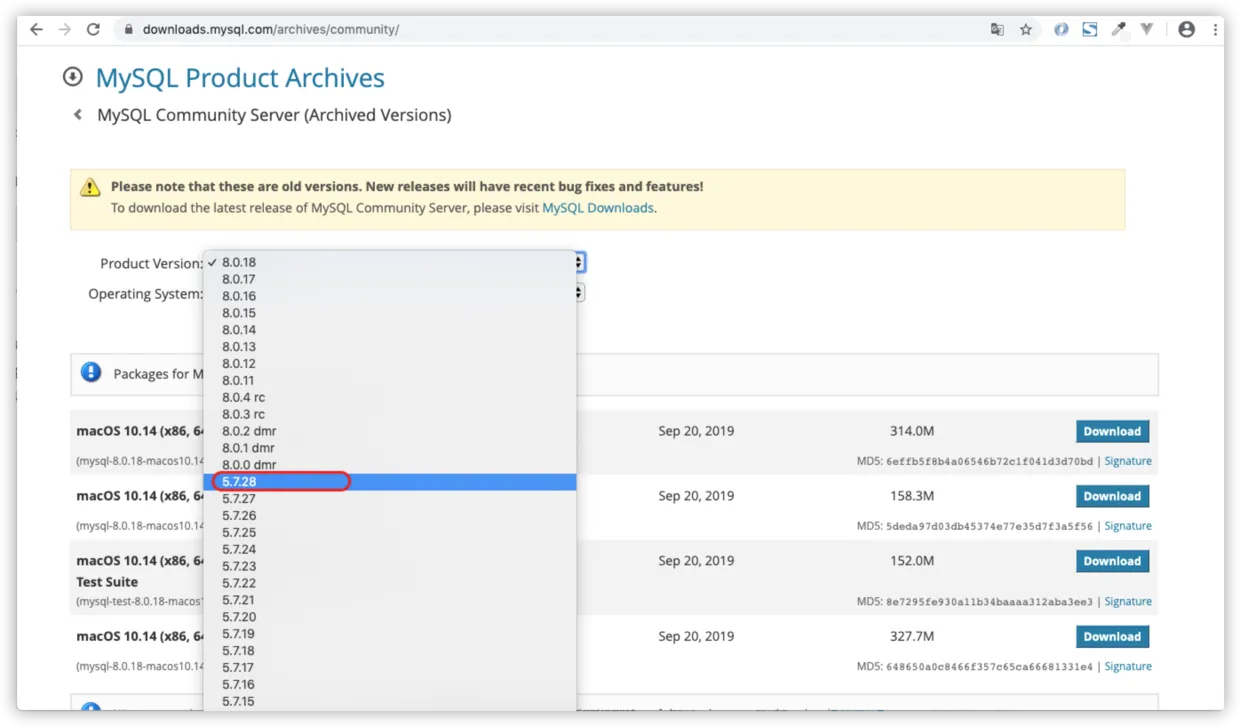Choose version 5.7.19 option

390,634
